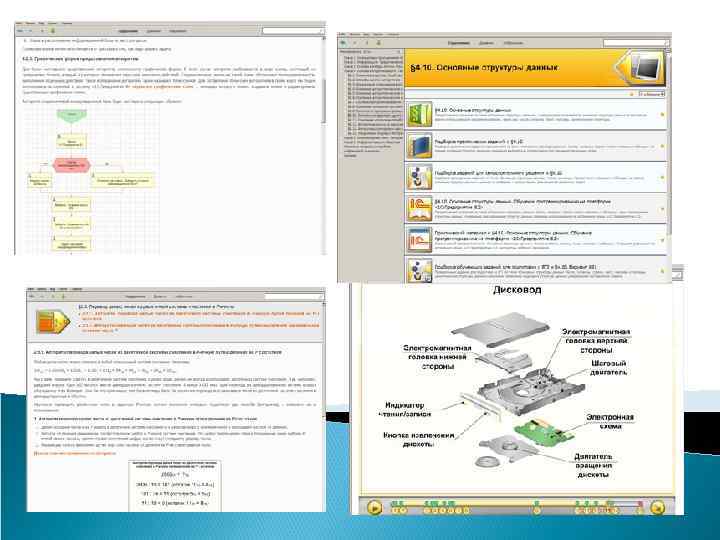Click the next button in the Дисковод player
The width and height of the screenshot is (720, 540).
(x=658, y=507)
